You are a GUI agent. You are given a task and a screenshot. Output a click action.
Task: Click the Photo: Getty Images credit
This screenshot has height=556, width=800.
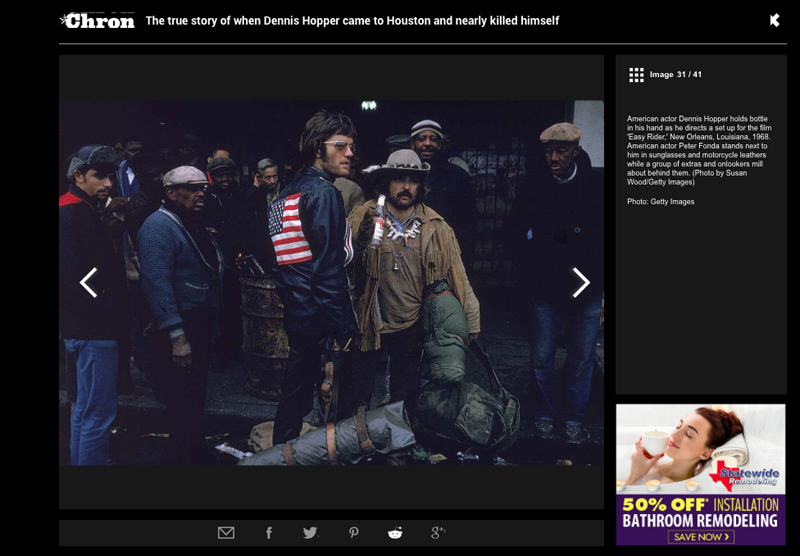[660, 202]
